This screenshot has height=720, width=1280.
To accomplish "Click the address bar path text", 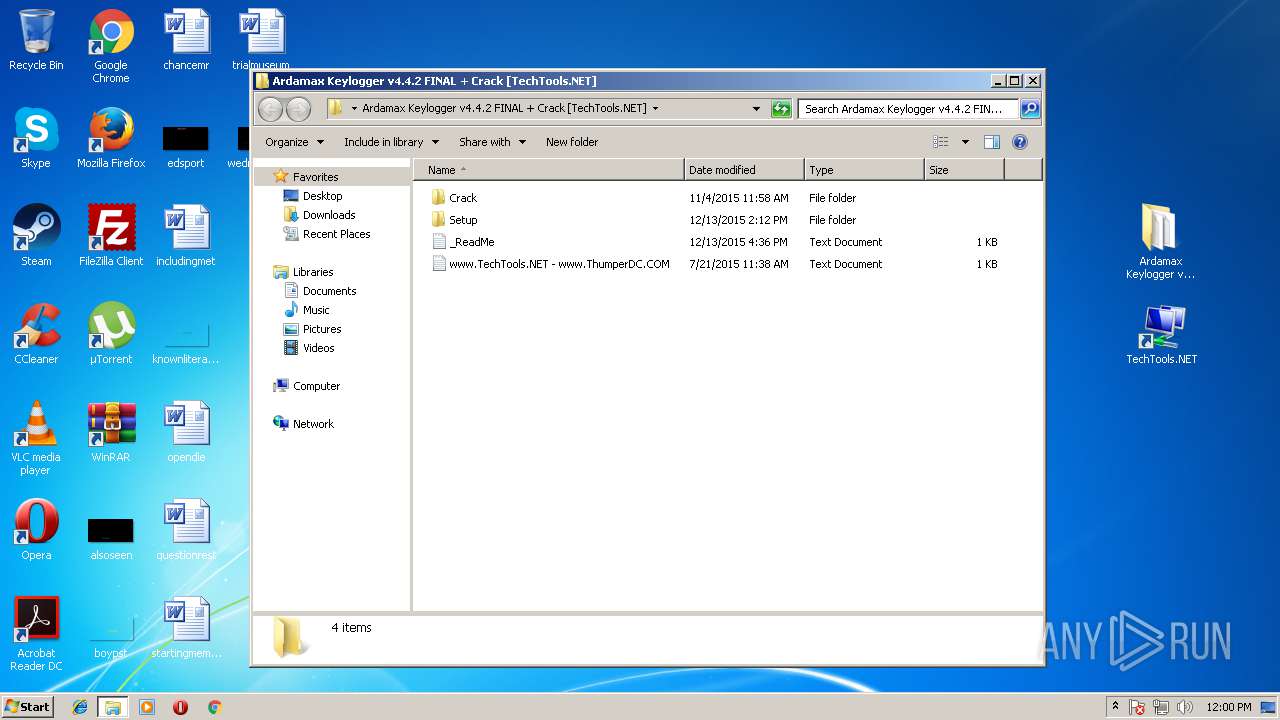I will tap(504, 108).
